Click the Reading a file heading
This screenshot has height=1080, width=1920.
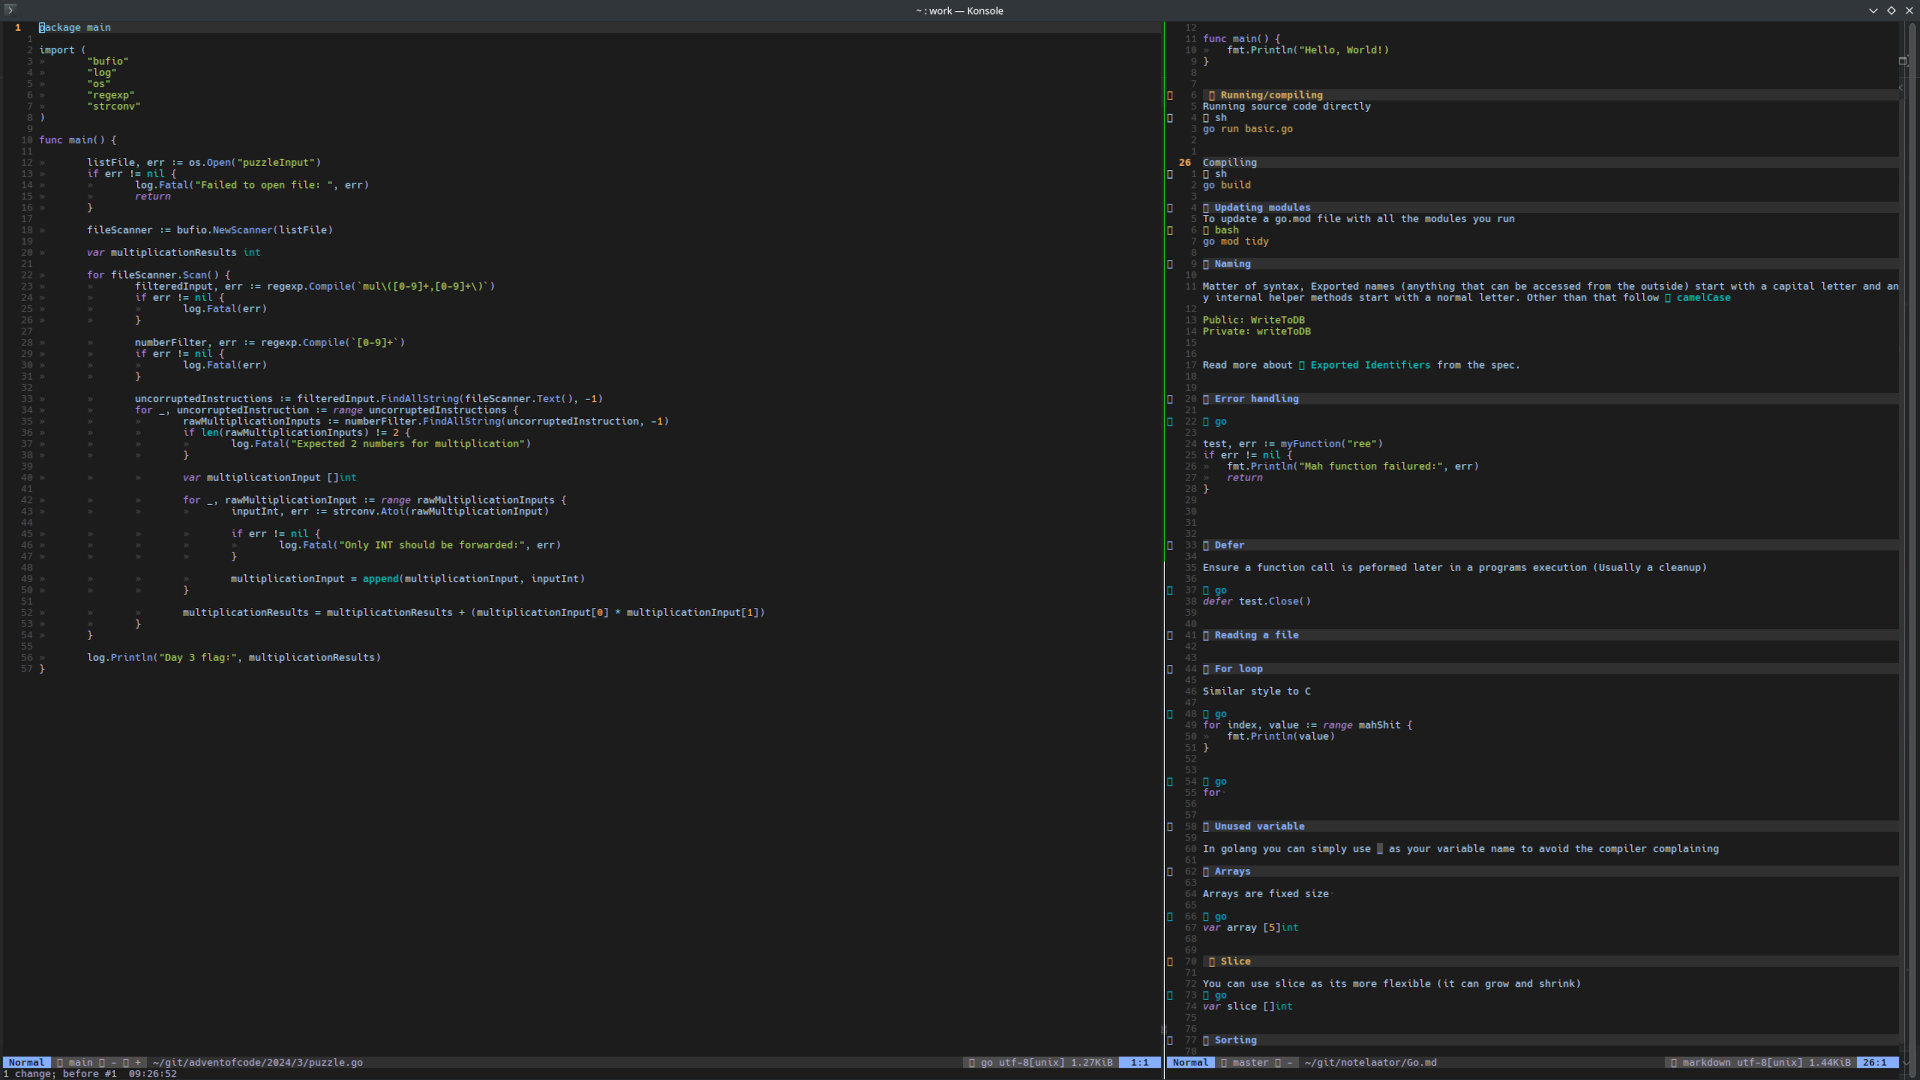(x=1256, y=635)
